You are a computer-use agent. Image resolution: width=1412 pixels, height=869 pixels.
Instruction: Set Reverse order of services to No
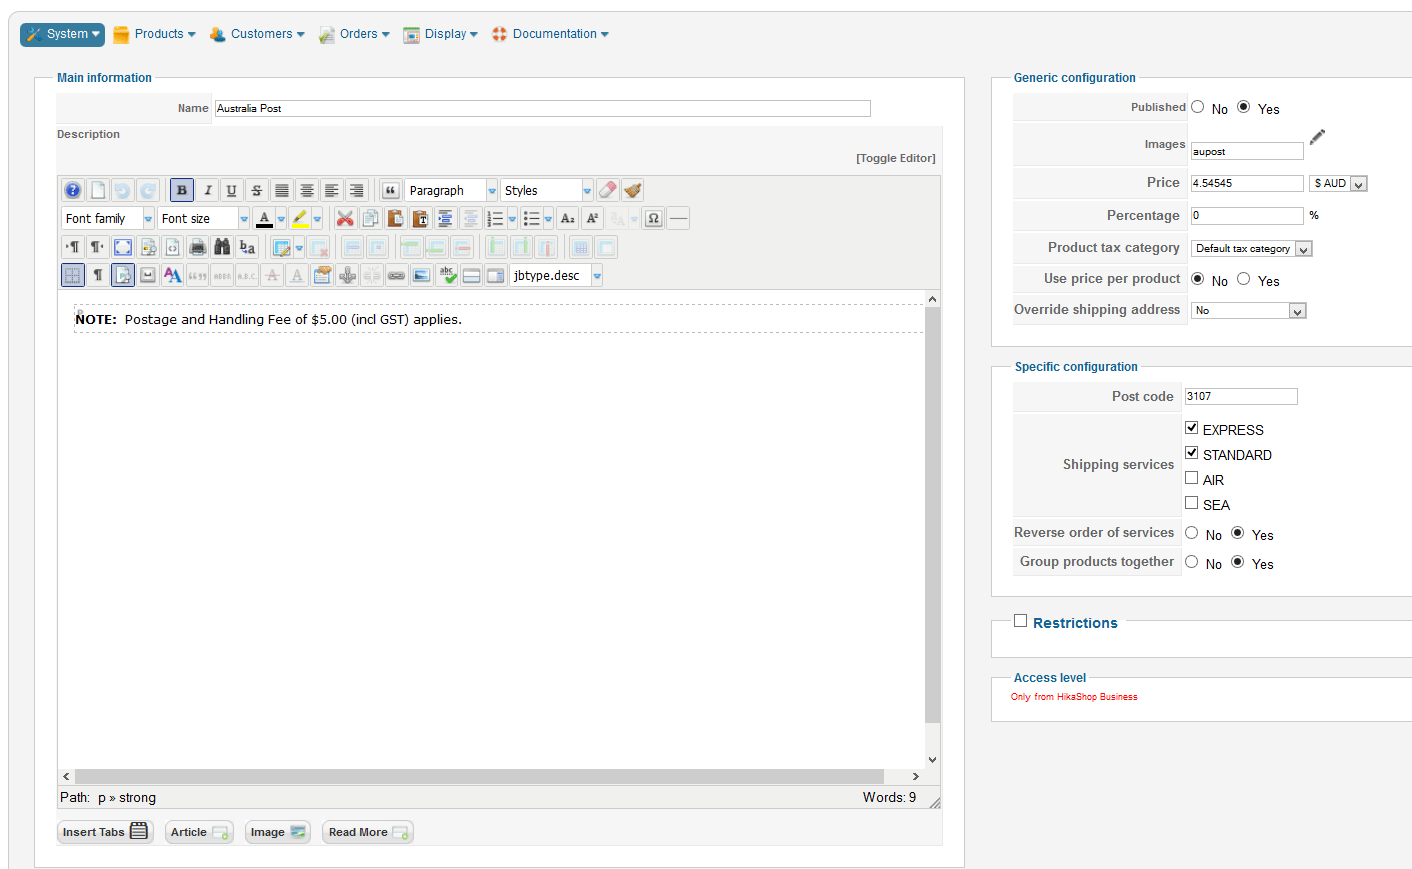(1192, 533)
